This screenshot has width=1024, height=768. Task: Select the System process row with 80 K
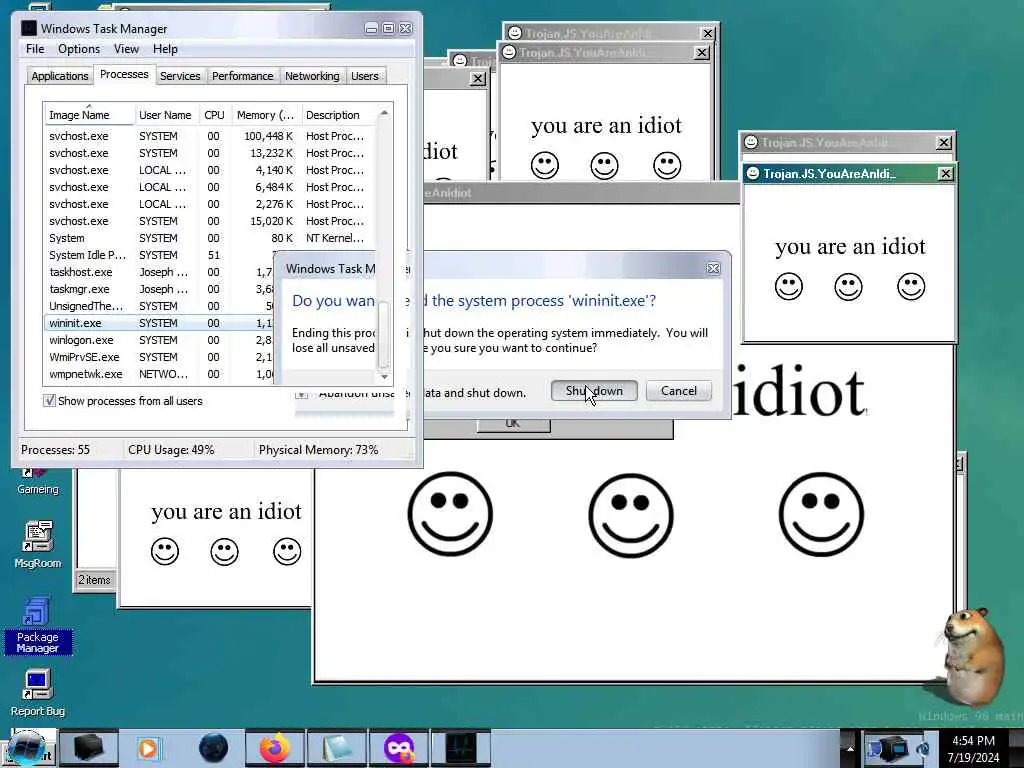coord(210,238)
